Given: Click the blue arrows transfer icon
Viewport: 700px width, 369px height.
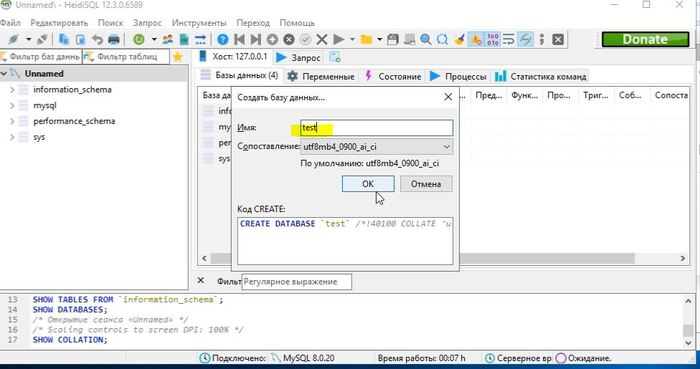Looking at the screenshot, I should pyautogui.click(x=200, y=40).
